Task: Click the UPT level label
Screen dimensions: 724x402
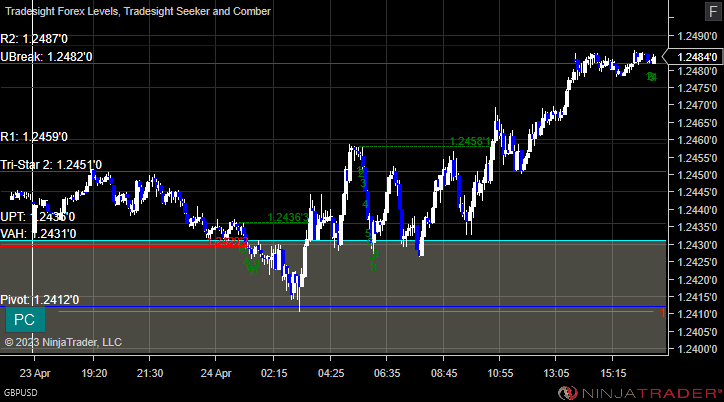Action: (37, 216)
